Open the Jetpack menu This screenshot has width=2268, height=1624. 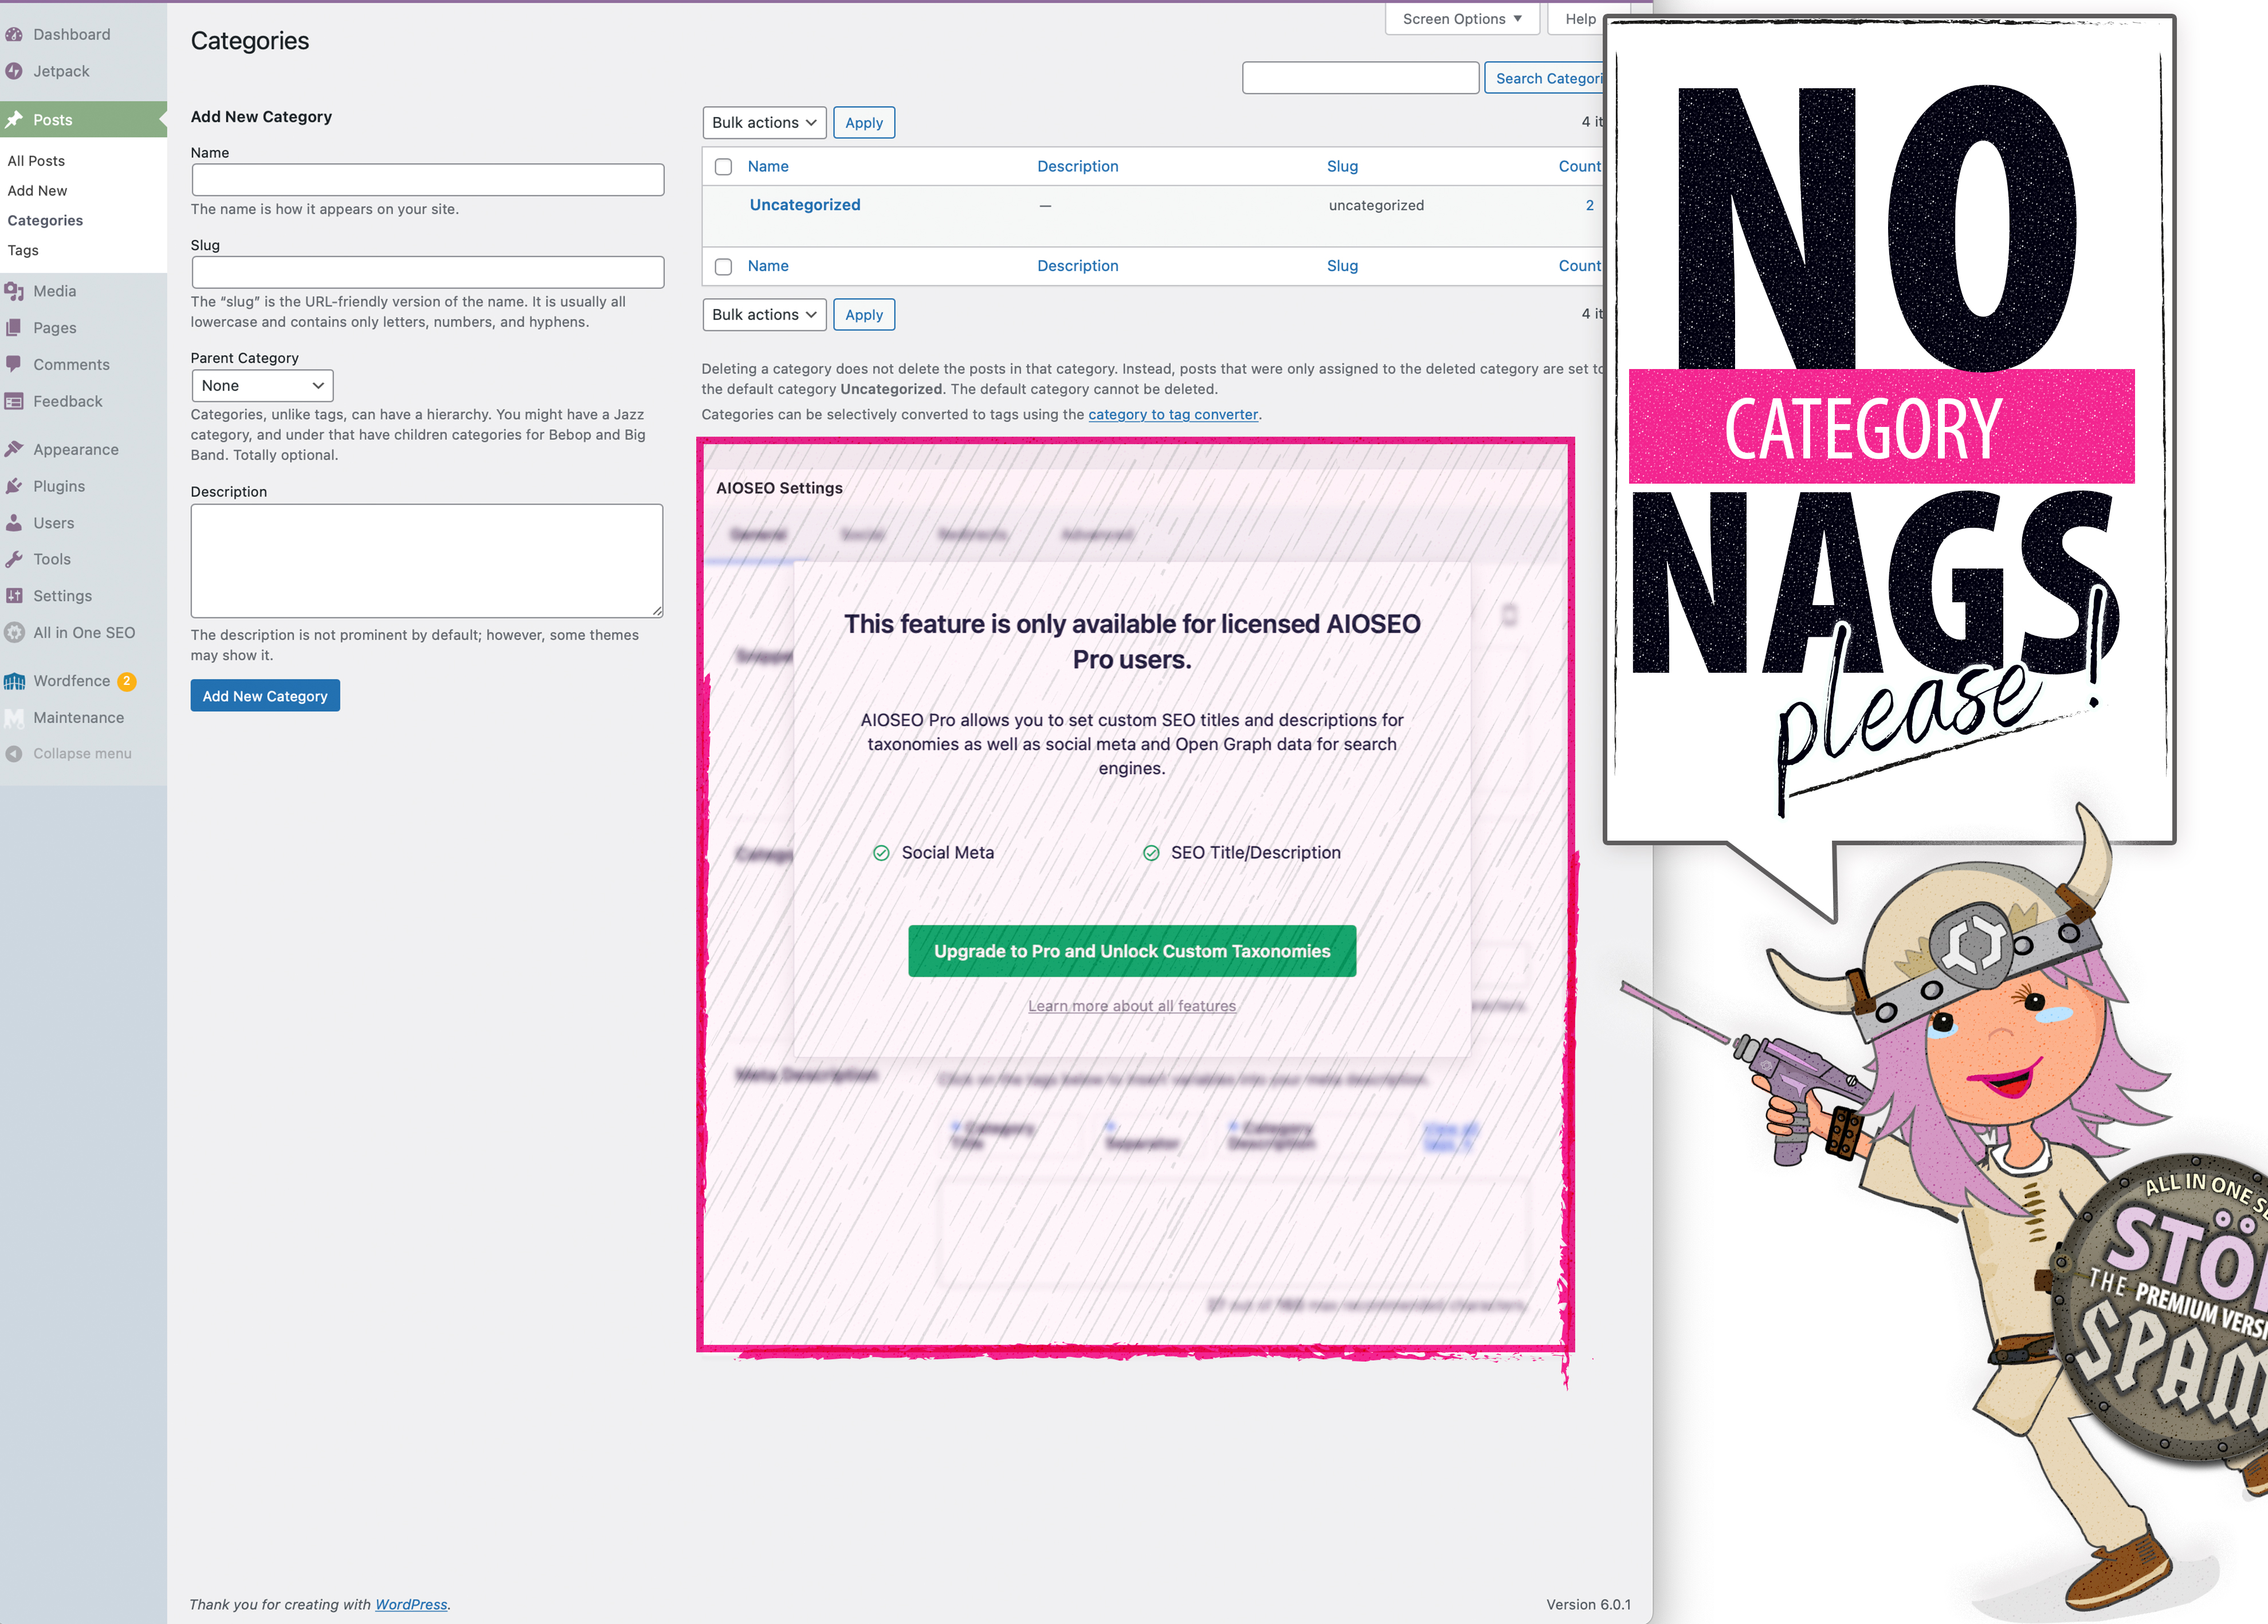(61, 71)
